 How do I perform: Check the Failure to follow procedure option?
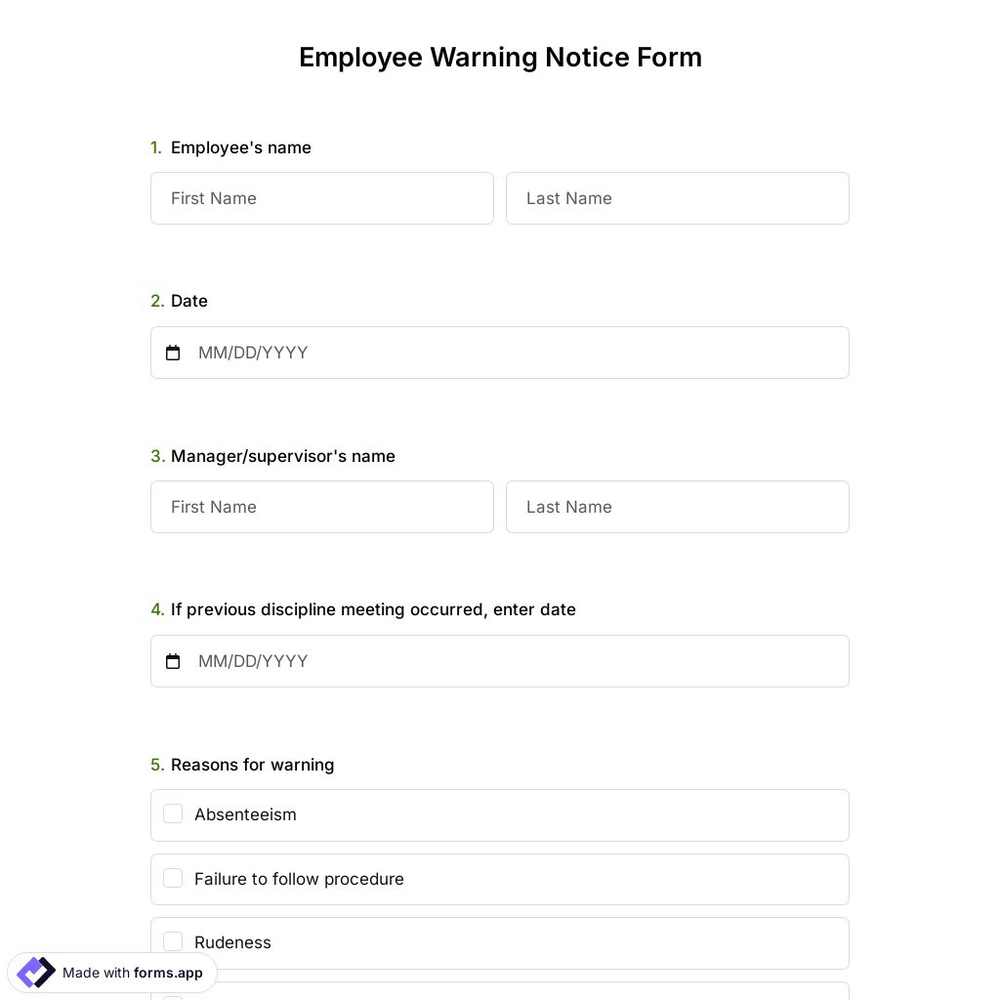172,877
